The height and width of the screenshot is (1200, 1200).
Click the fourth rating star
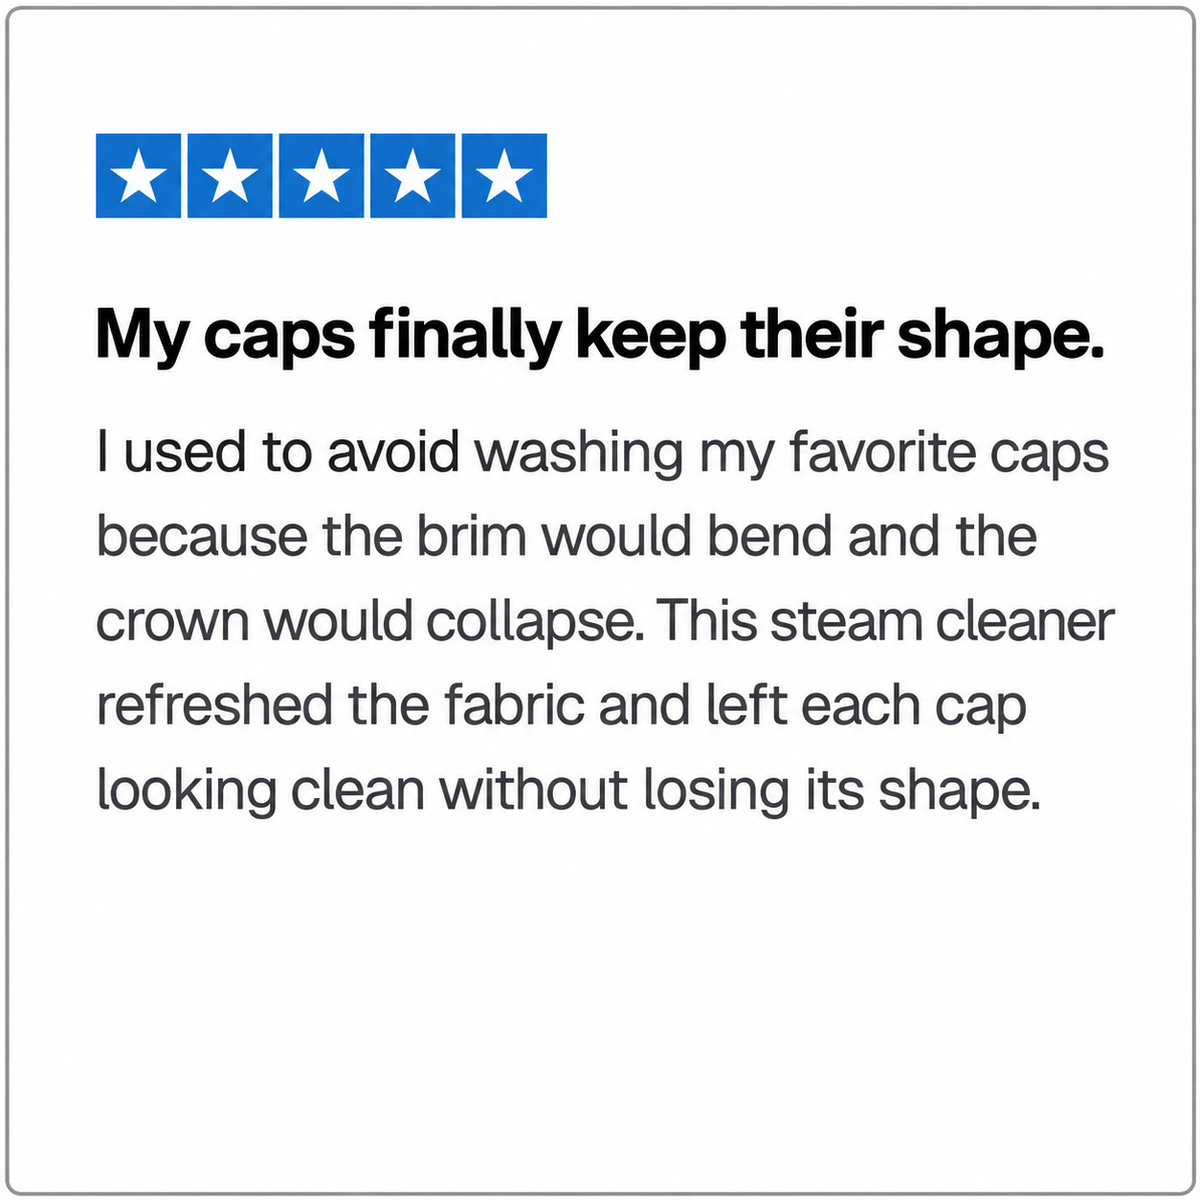(x=413, y=175)
